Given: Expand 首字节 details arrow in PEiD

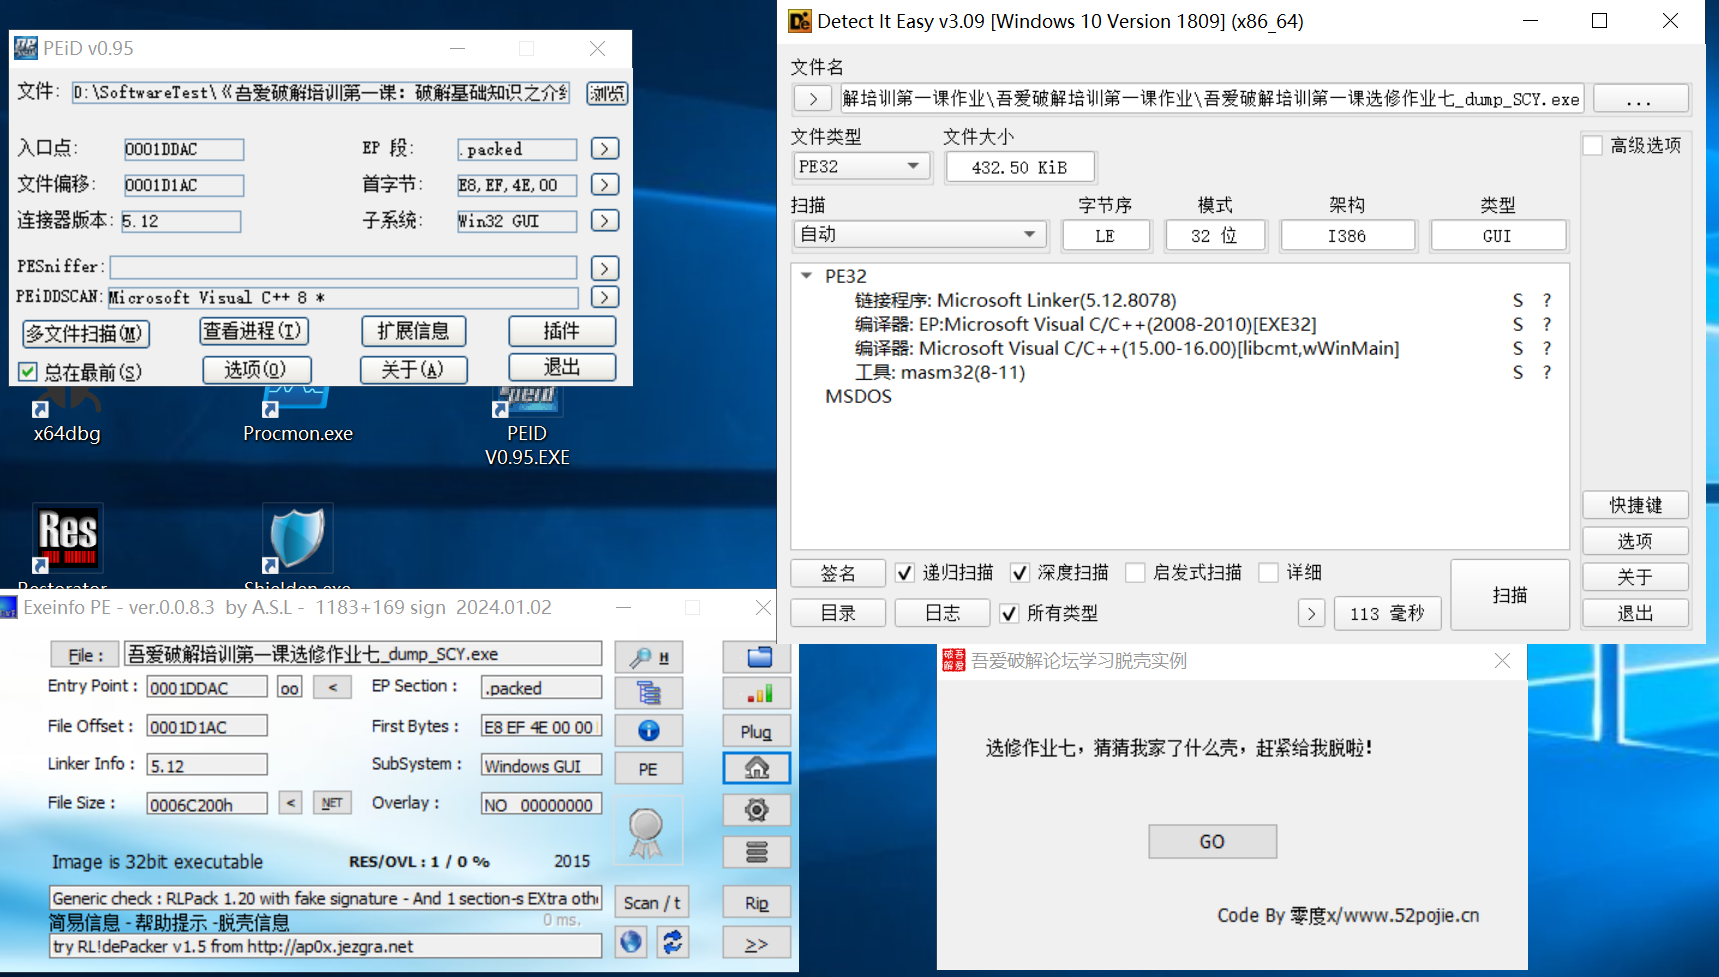Looking at the screenshot, I should pyautogui.click(x=604, y=184).
